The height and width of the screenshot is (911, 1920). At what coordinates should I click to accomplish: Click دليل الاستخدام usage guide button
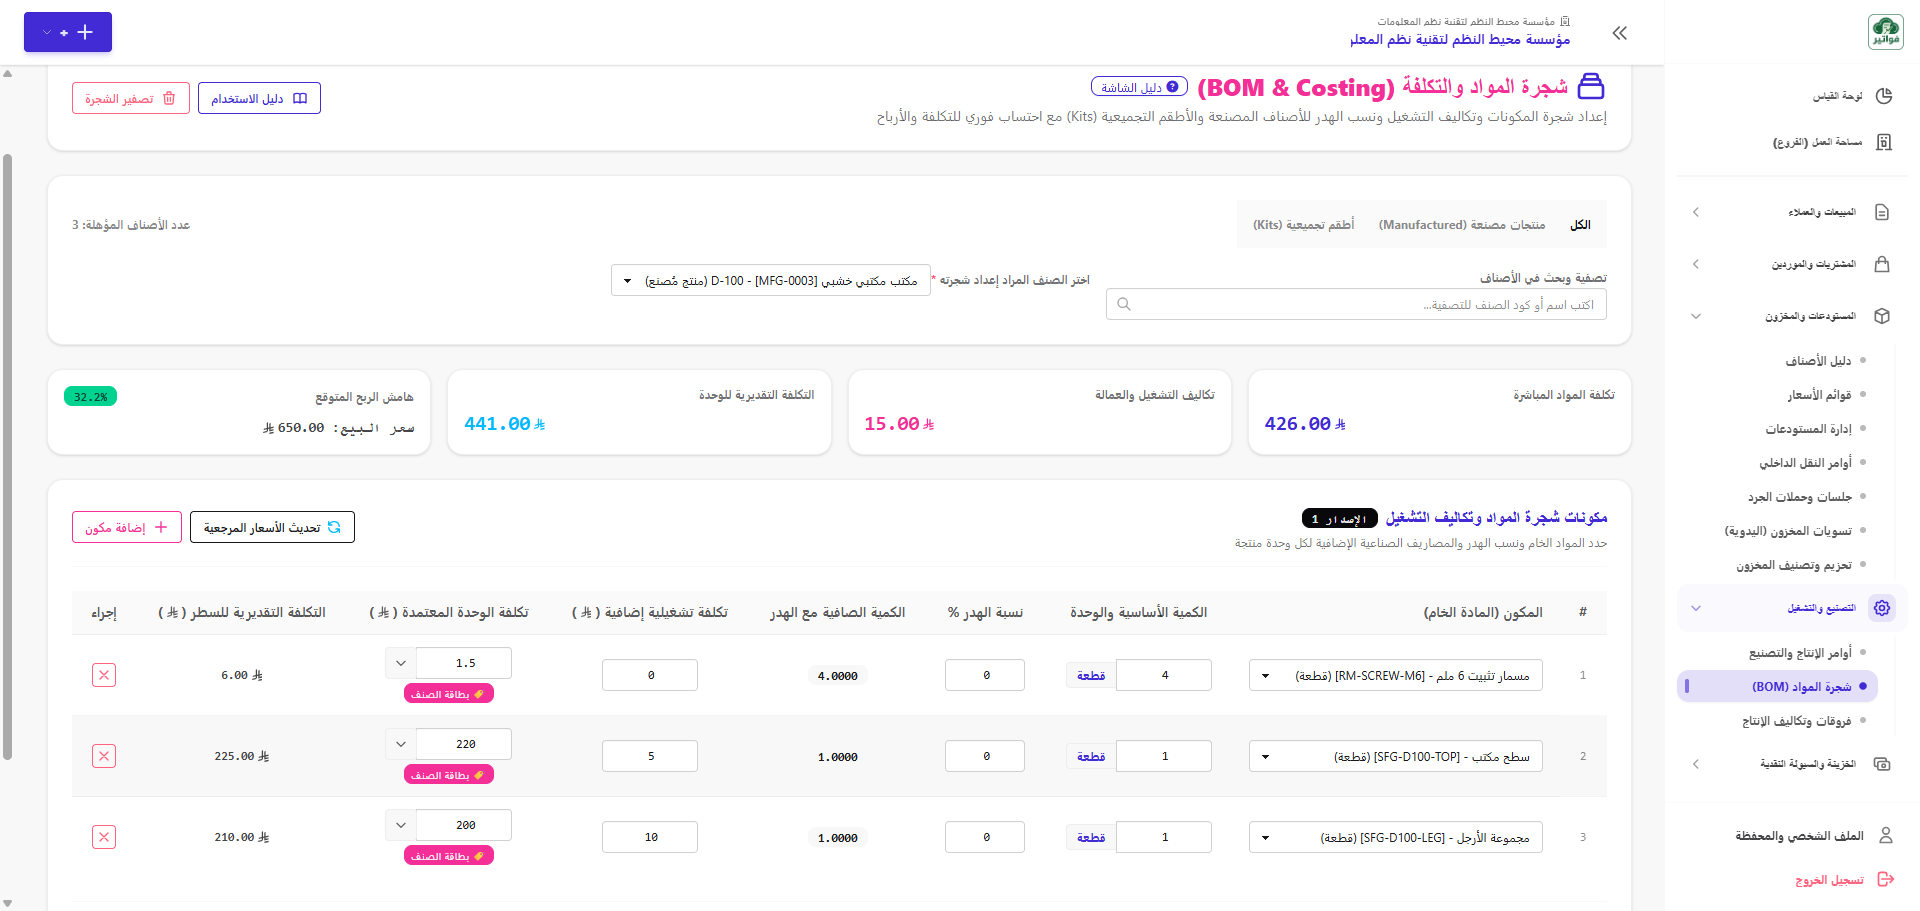point(259,98)
